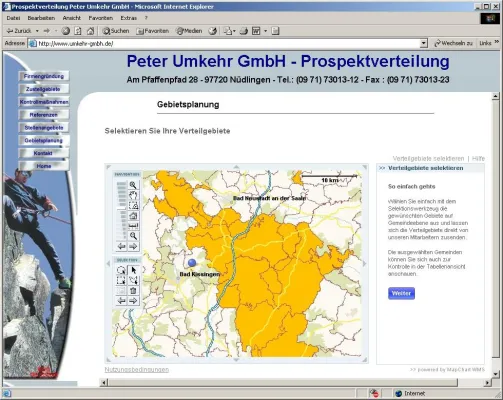Go to browser Home page icon
The height and width of the screenshot is (400, 503).
(x=90, y=31)
